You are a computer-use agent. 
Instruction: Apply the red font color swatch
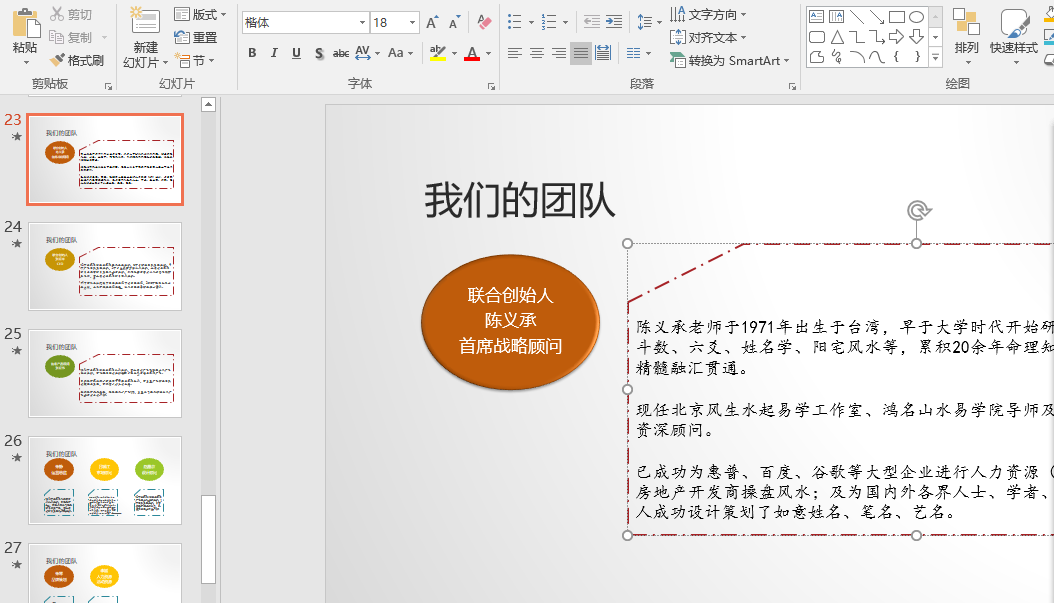point(472,54)
